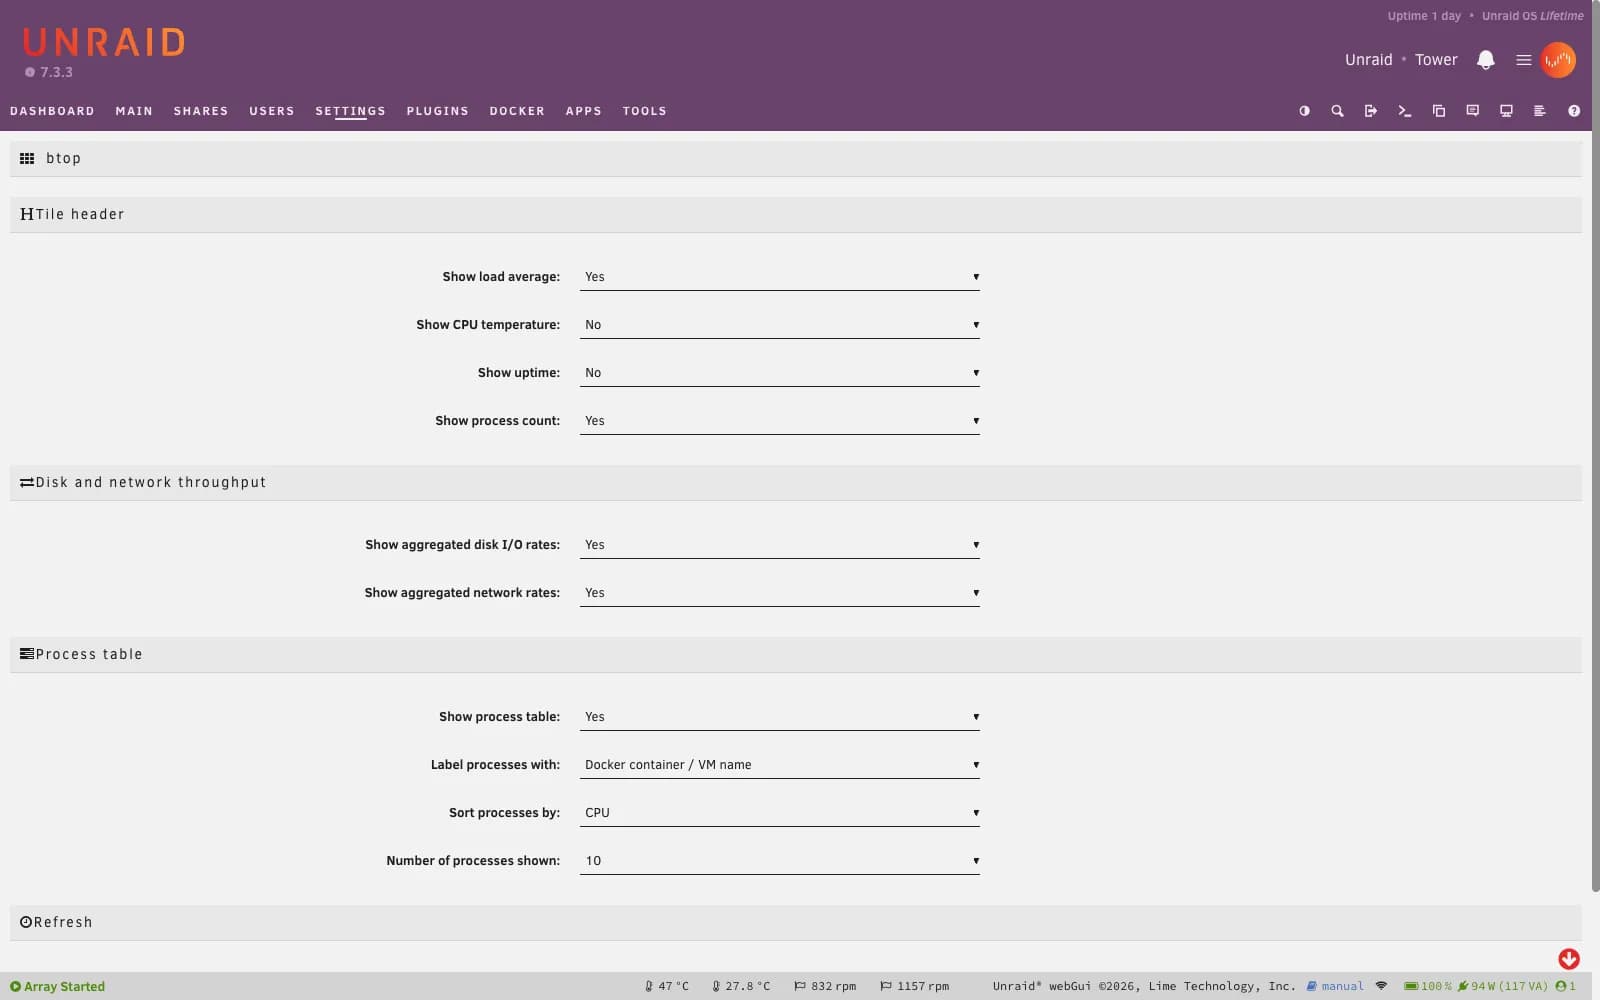Open the Show load average dropdown
Image resolution: width=1600 pixels, height=1000 pixels.
(780, 277)
